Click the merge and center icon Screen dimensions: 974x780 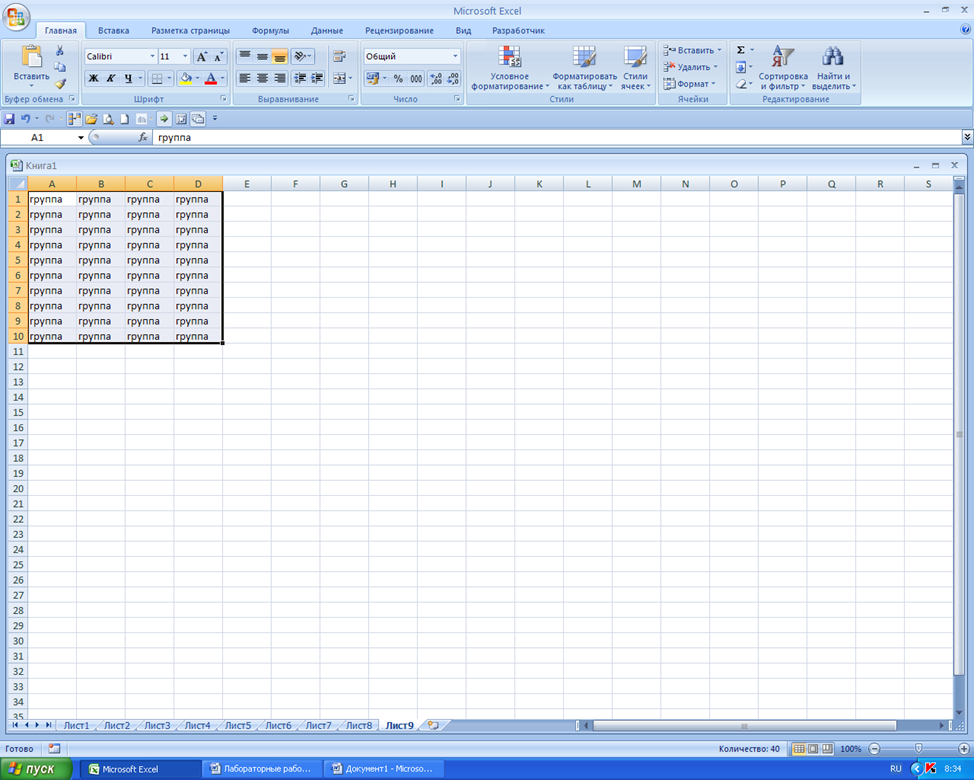click(339, 78)
